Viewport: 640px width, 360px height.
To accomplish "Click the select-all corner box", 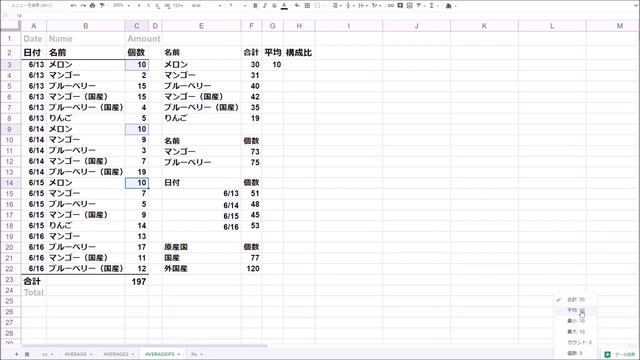I will (x=10, y=26).
